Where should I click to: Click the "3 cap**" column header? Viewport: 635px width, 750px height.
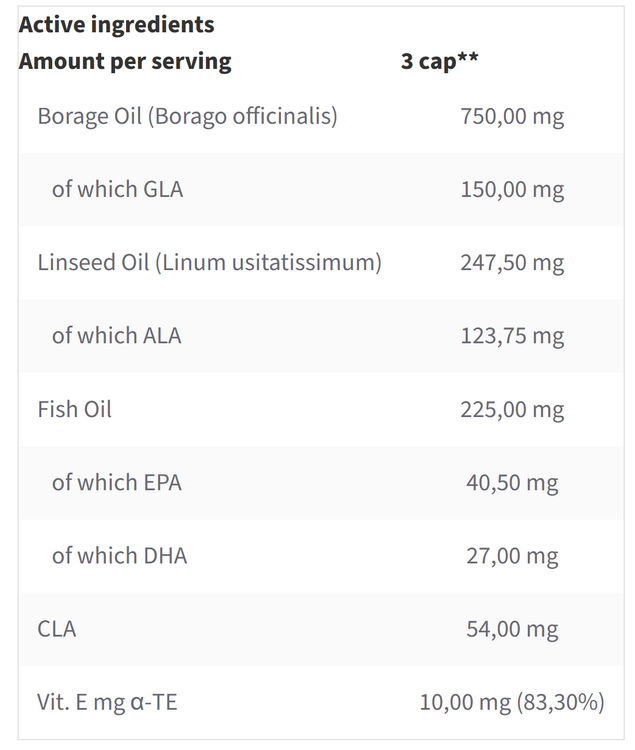(439, 61)
